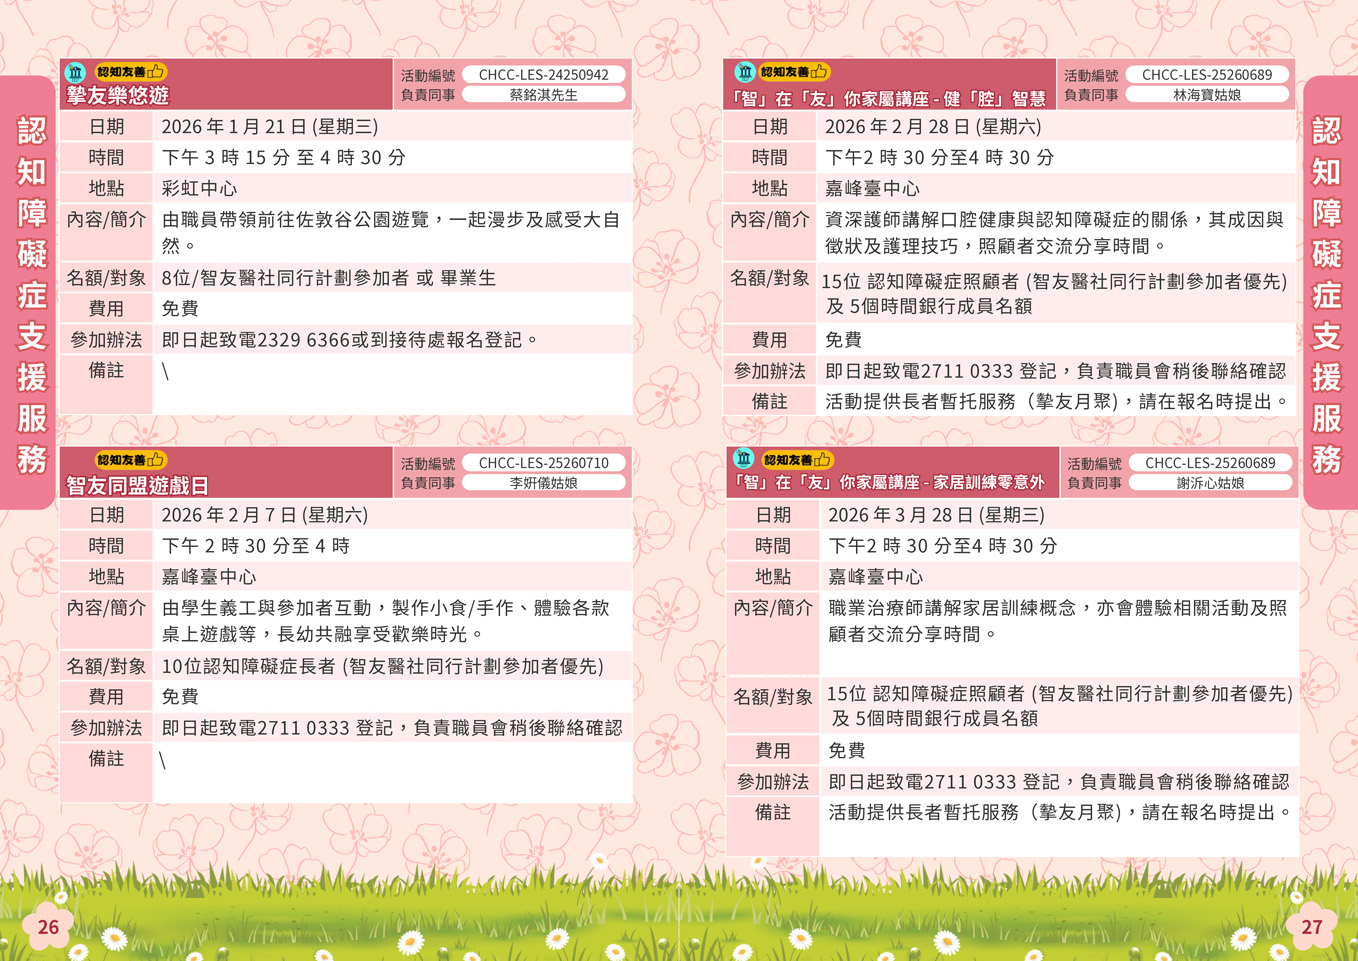This screenshot has height=961, width=1358.
Task: Click the page 26 flower badge
Action: pyautogui.click(x=48, y=927)
